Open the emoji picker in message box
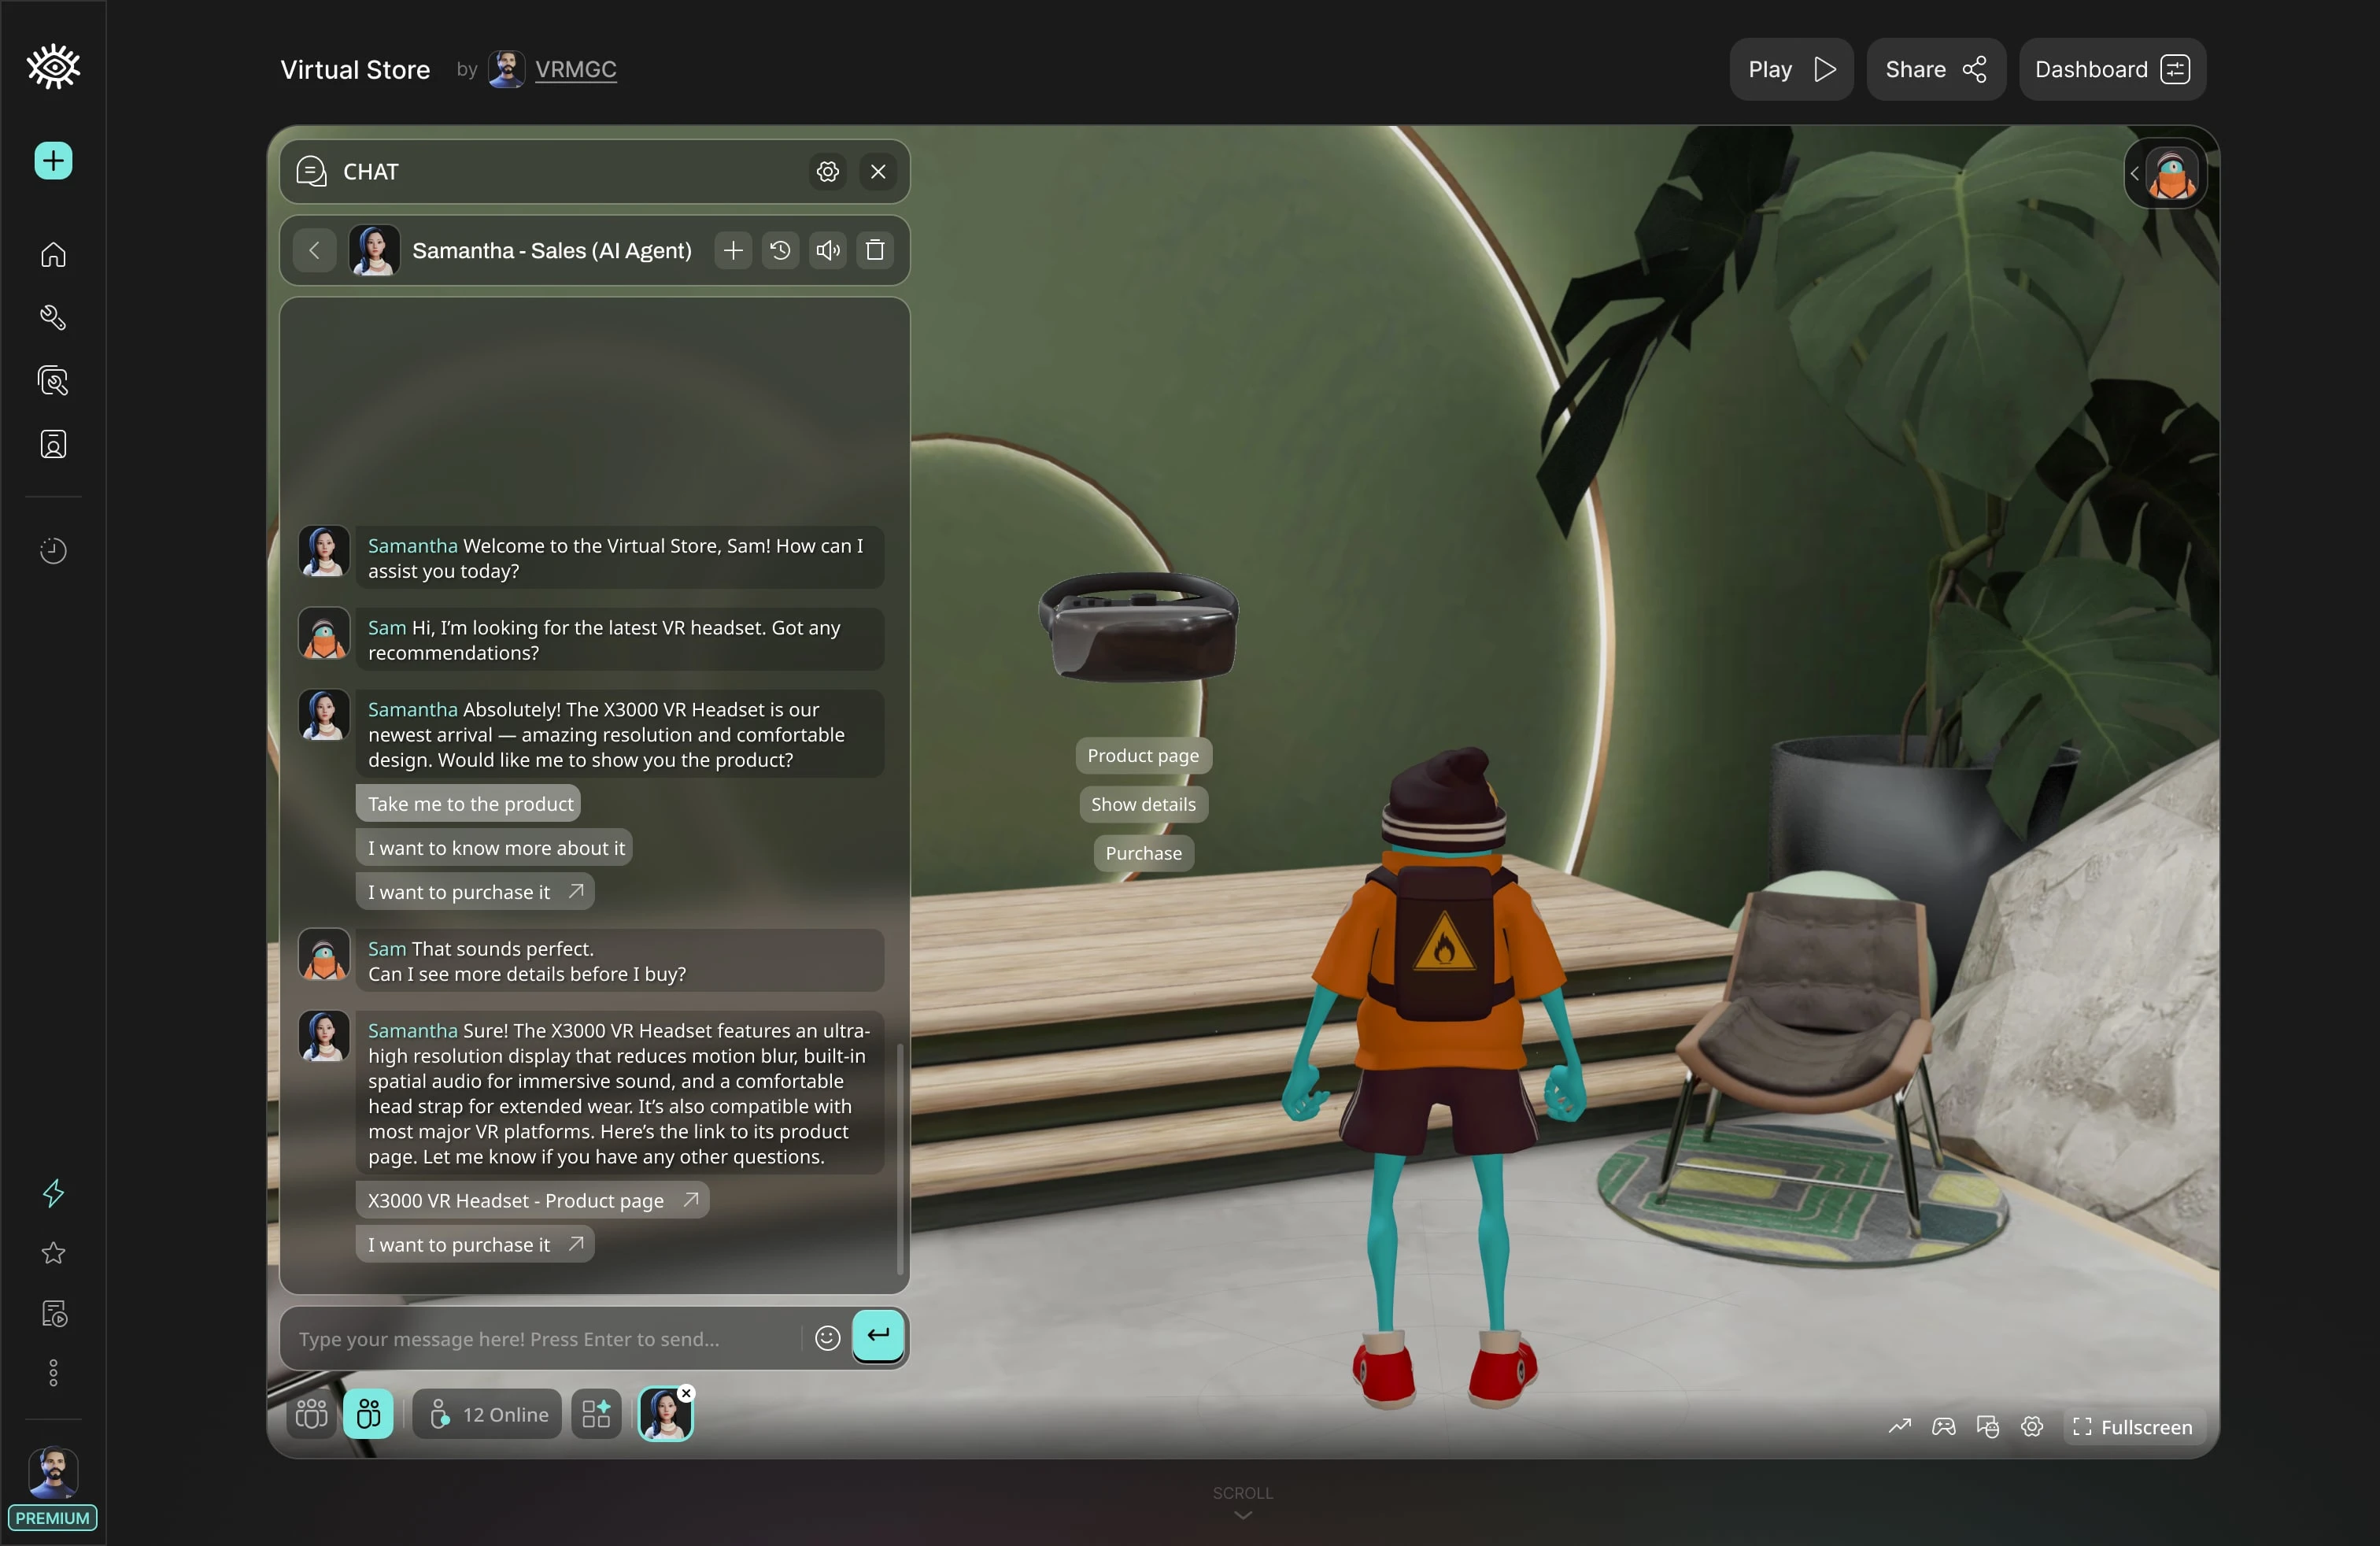This screenshot has width=2380, height=1546. (827, 1338)
